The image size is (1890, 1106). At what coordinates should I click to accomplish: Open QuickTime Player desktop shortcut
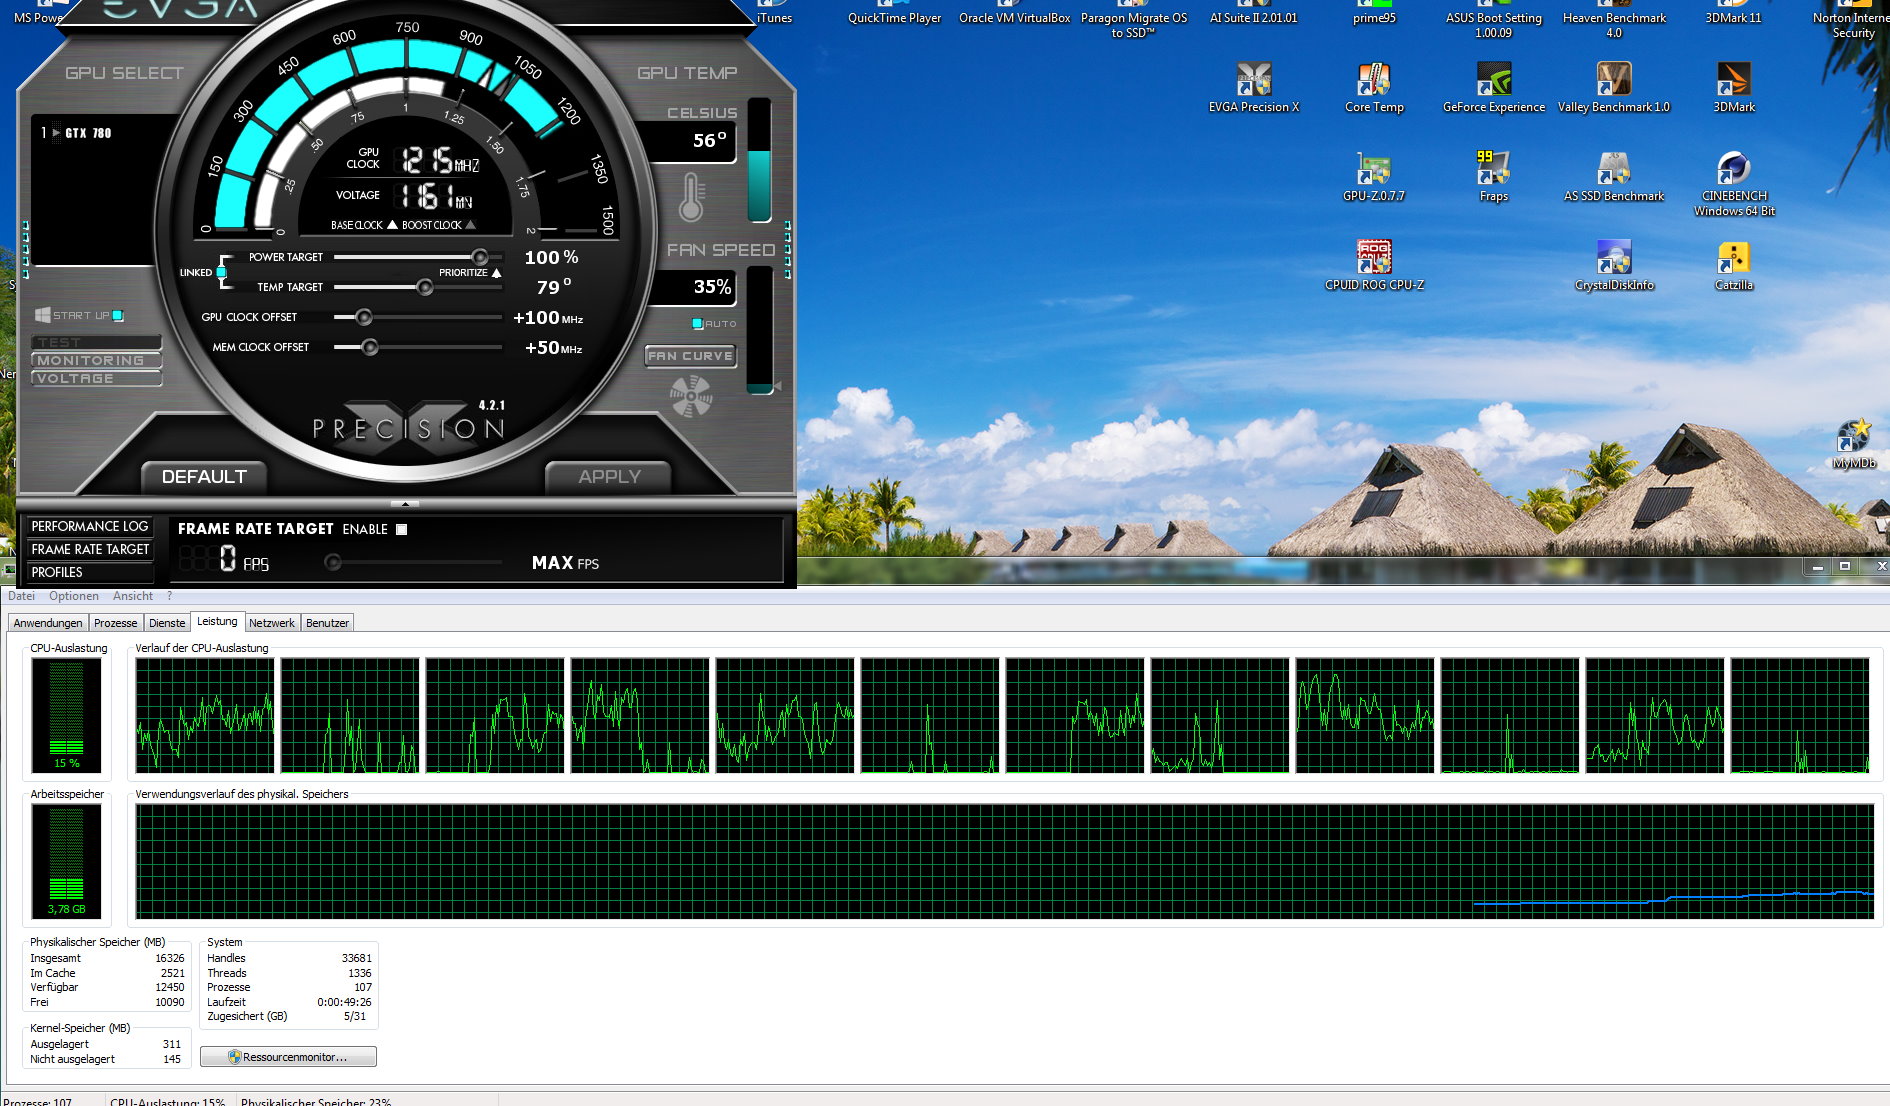click(x=894, y=13)
